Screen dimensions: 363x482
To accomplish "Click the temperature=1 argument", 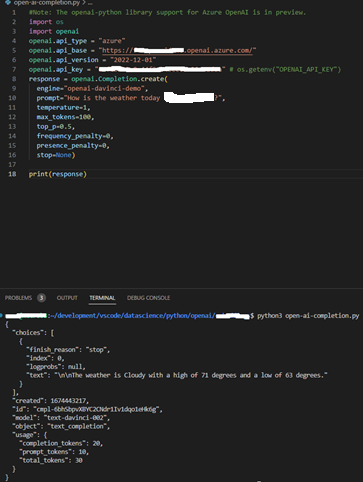I will (63, 107).
